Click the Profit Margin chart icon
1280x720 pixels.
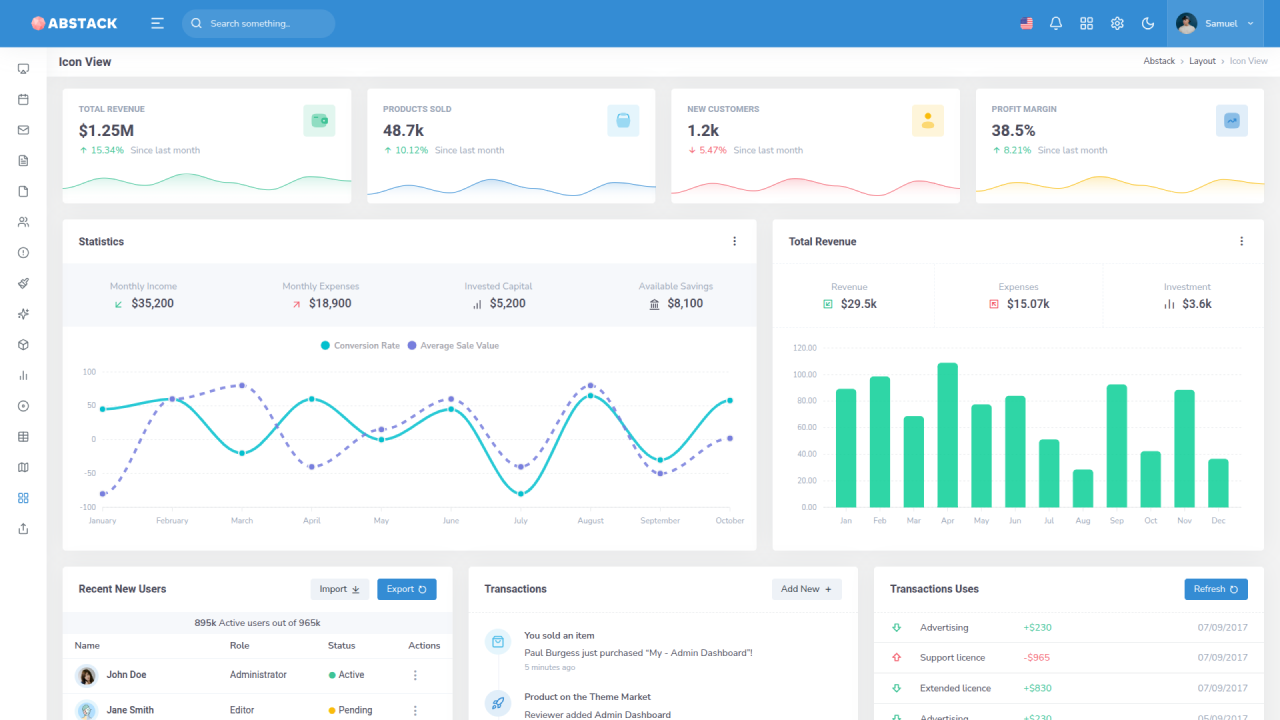point(1232,120)
